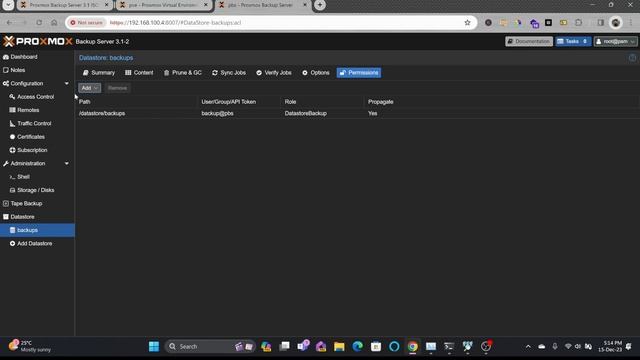Go to browser home page

pos(54,22)
